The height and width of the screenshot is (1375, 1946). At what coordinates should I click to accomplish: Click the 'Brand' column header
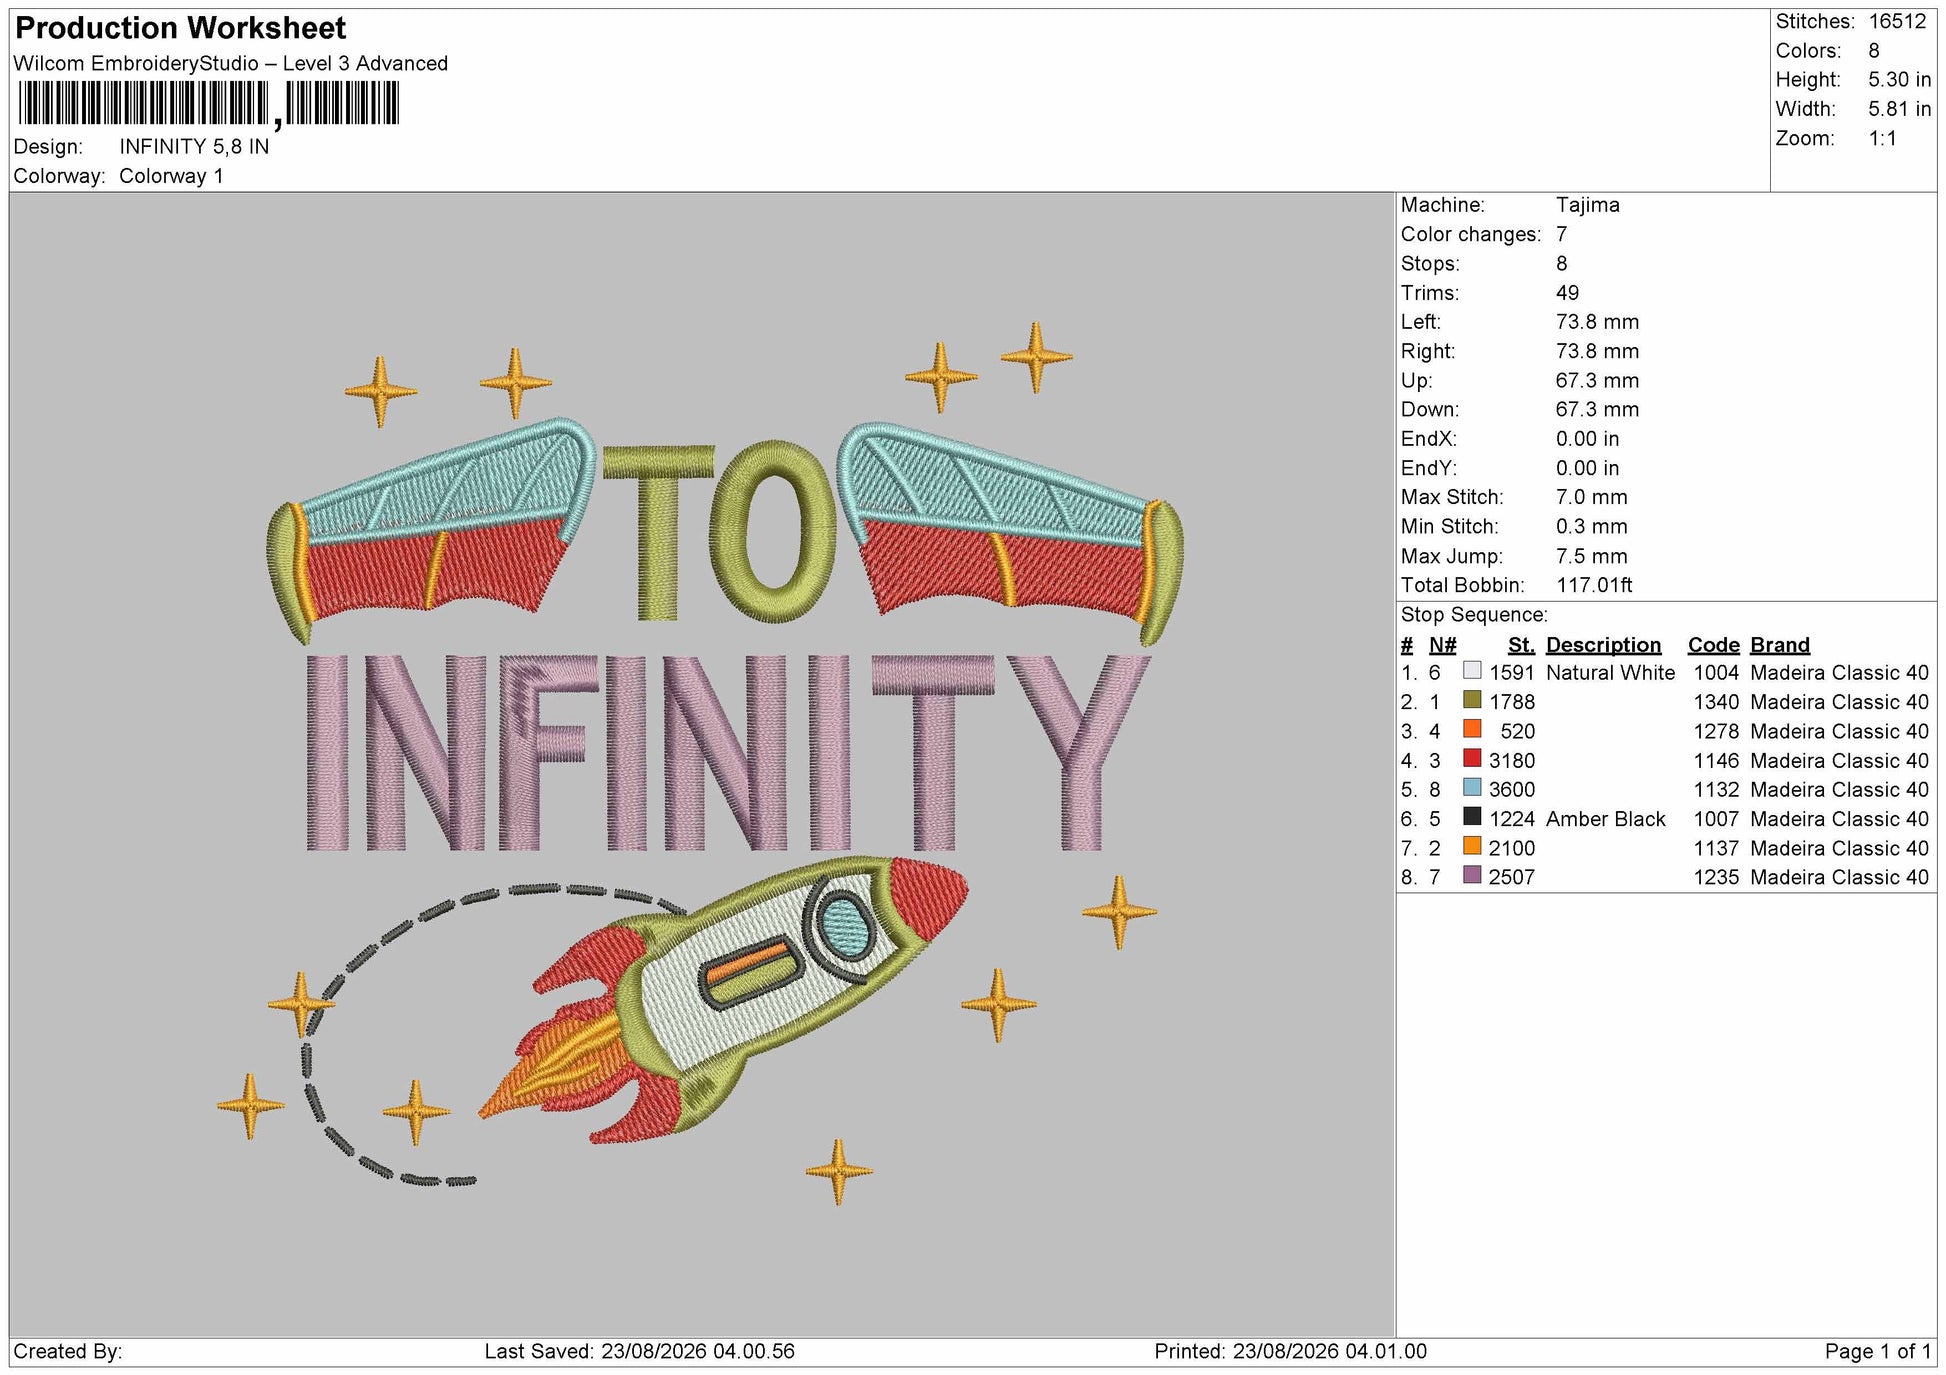[1780, 645]
